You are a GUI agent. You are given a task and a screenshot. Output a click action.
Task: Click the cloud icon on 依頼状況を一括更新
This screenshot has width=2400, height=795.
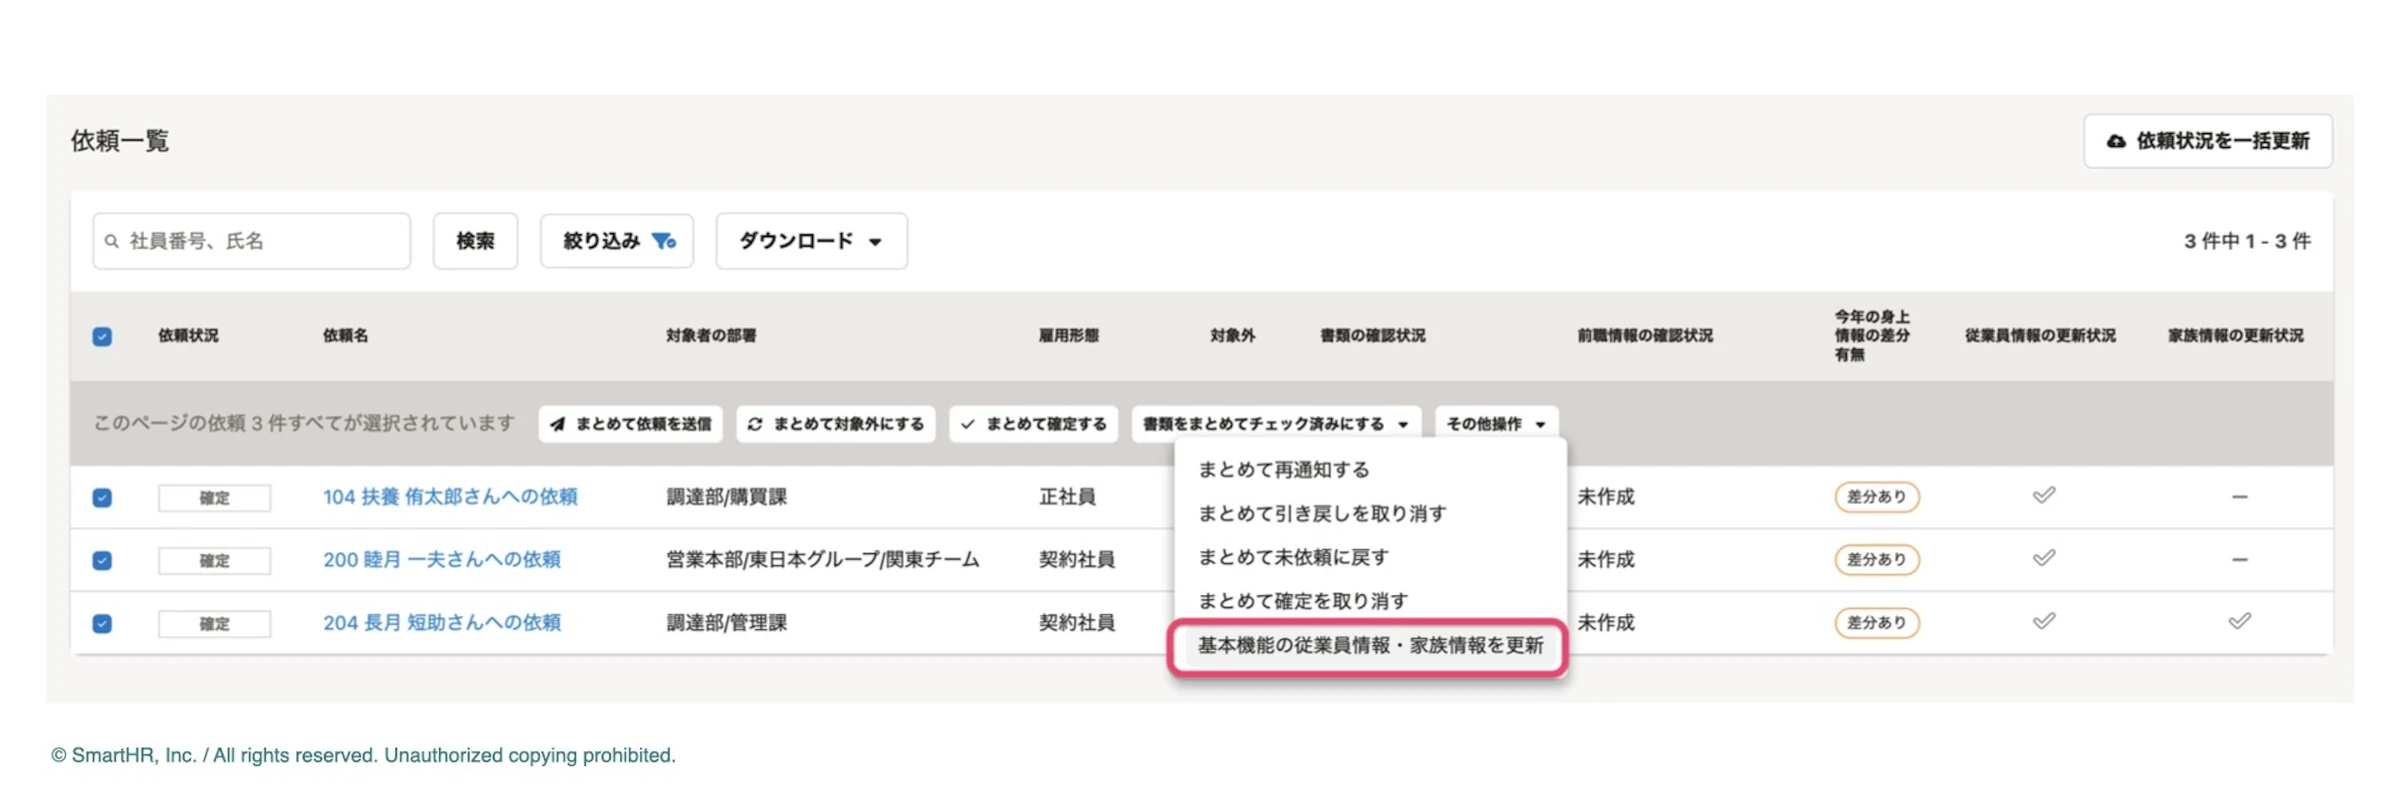pos(2116,141)
